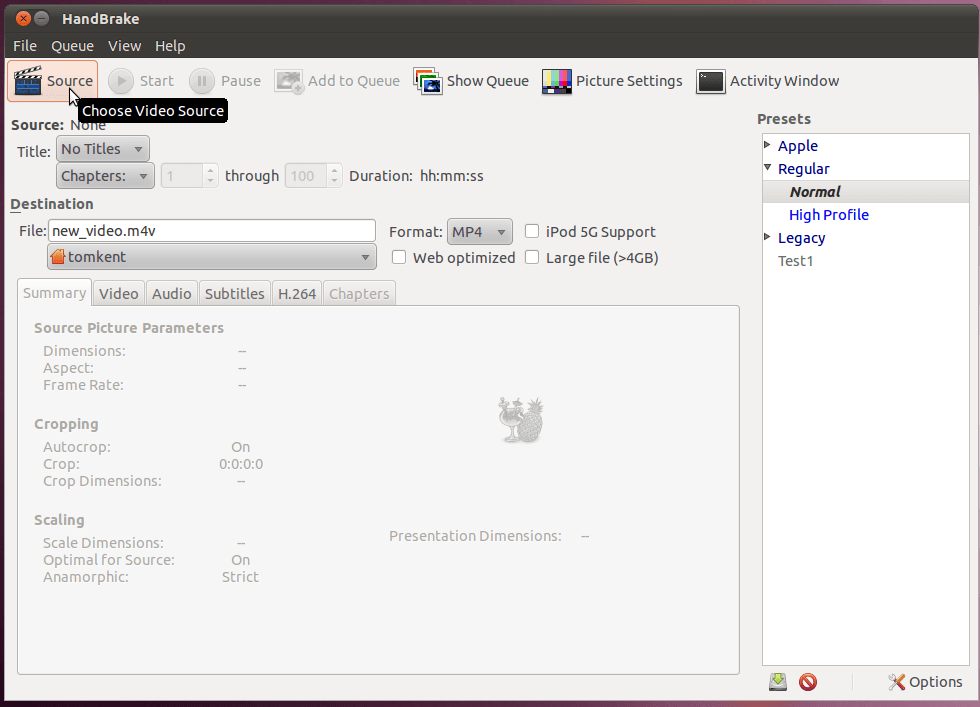Viewport: 980px width, 707px height.
Task: Enable Web optimized output
Action: 399,257
